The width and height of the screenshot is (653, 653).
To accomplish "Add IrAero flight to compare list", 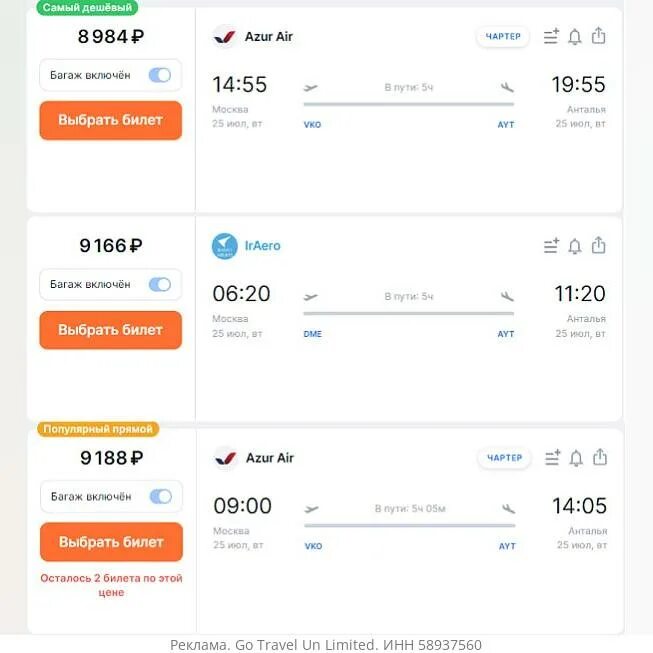I will coord(551,246).
